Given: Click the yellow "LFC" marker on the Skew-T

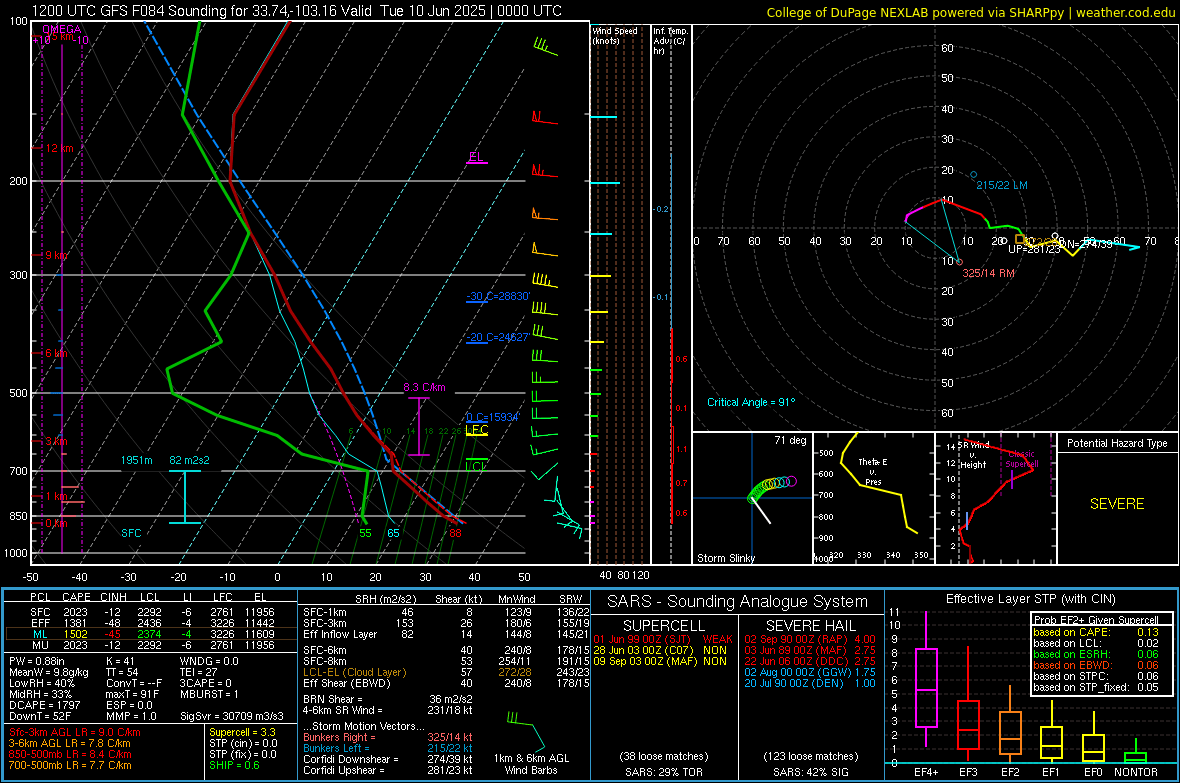Looking at the screenshot, I should pos(476,430).
